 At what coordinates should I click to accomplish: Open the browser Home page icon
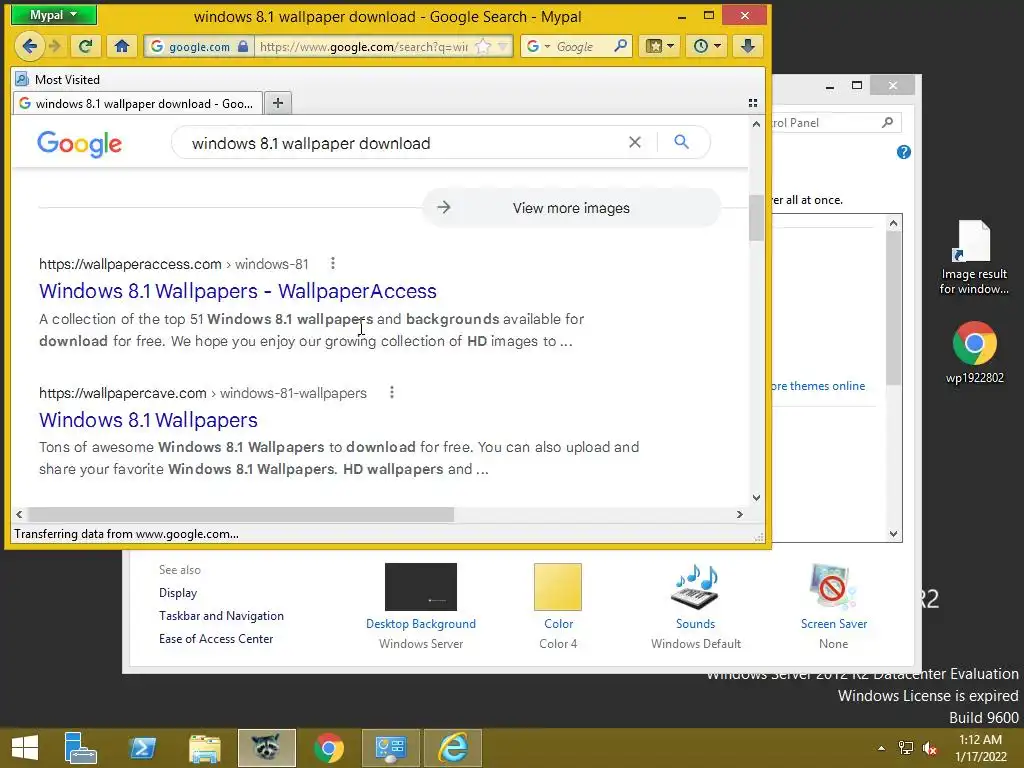[x=121, y=46]
